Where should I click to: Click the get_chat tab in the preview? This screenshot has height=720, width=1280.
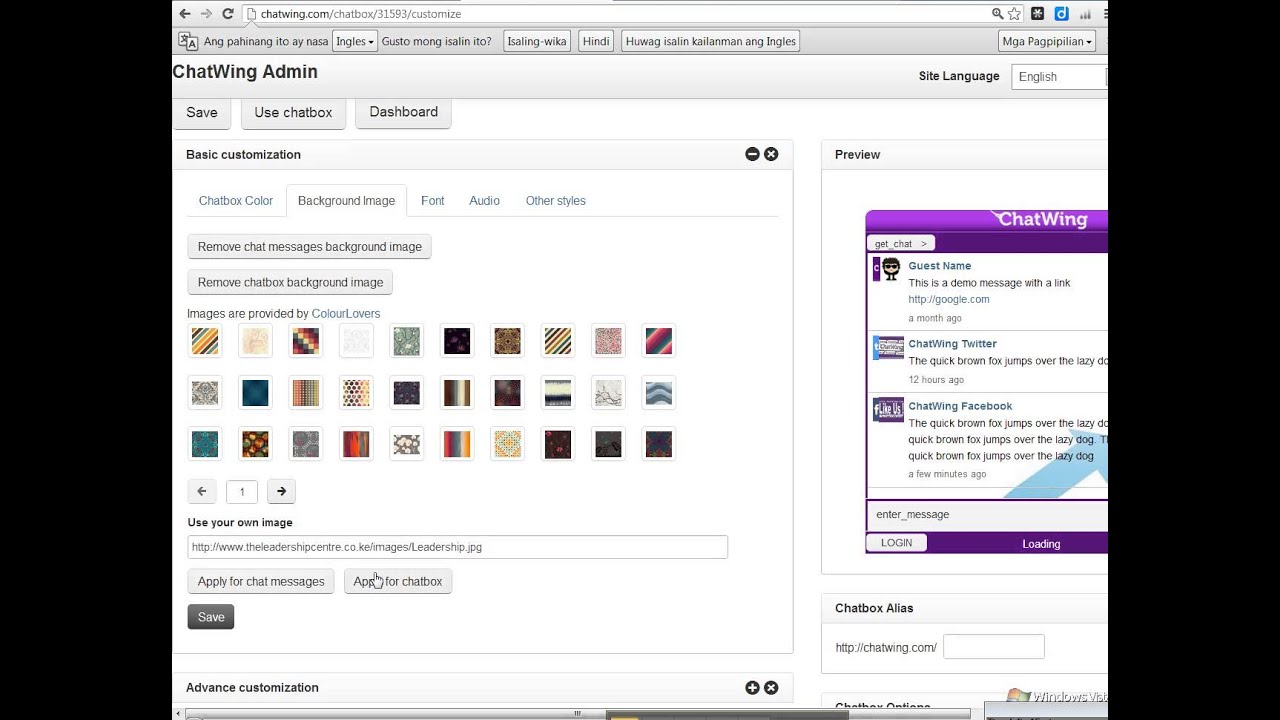(900, 243)
